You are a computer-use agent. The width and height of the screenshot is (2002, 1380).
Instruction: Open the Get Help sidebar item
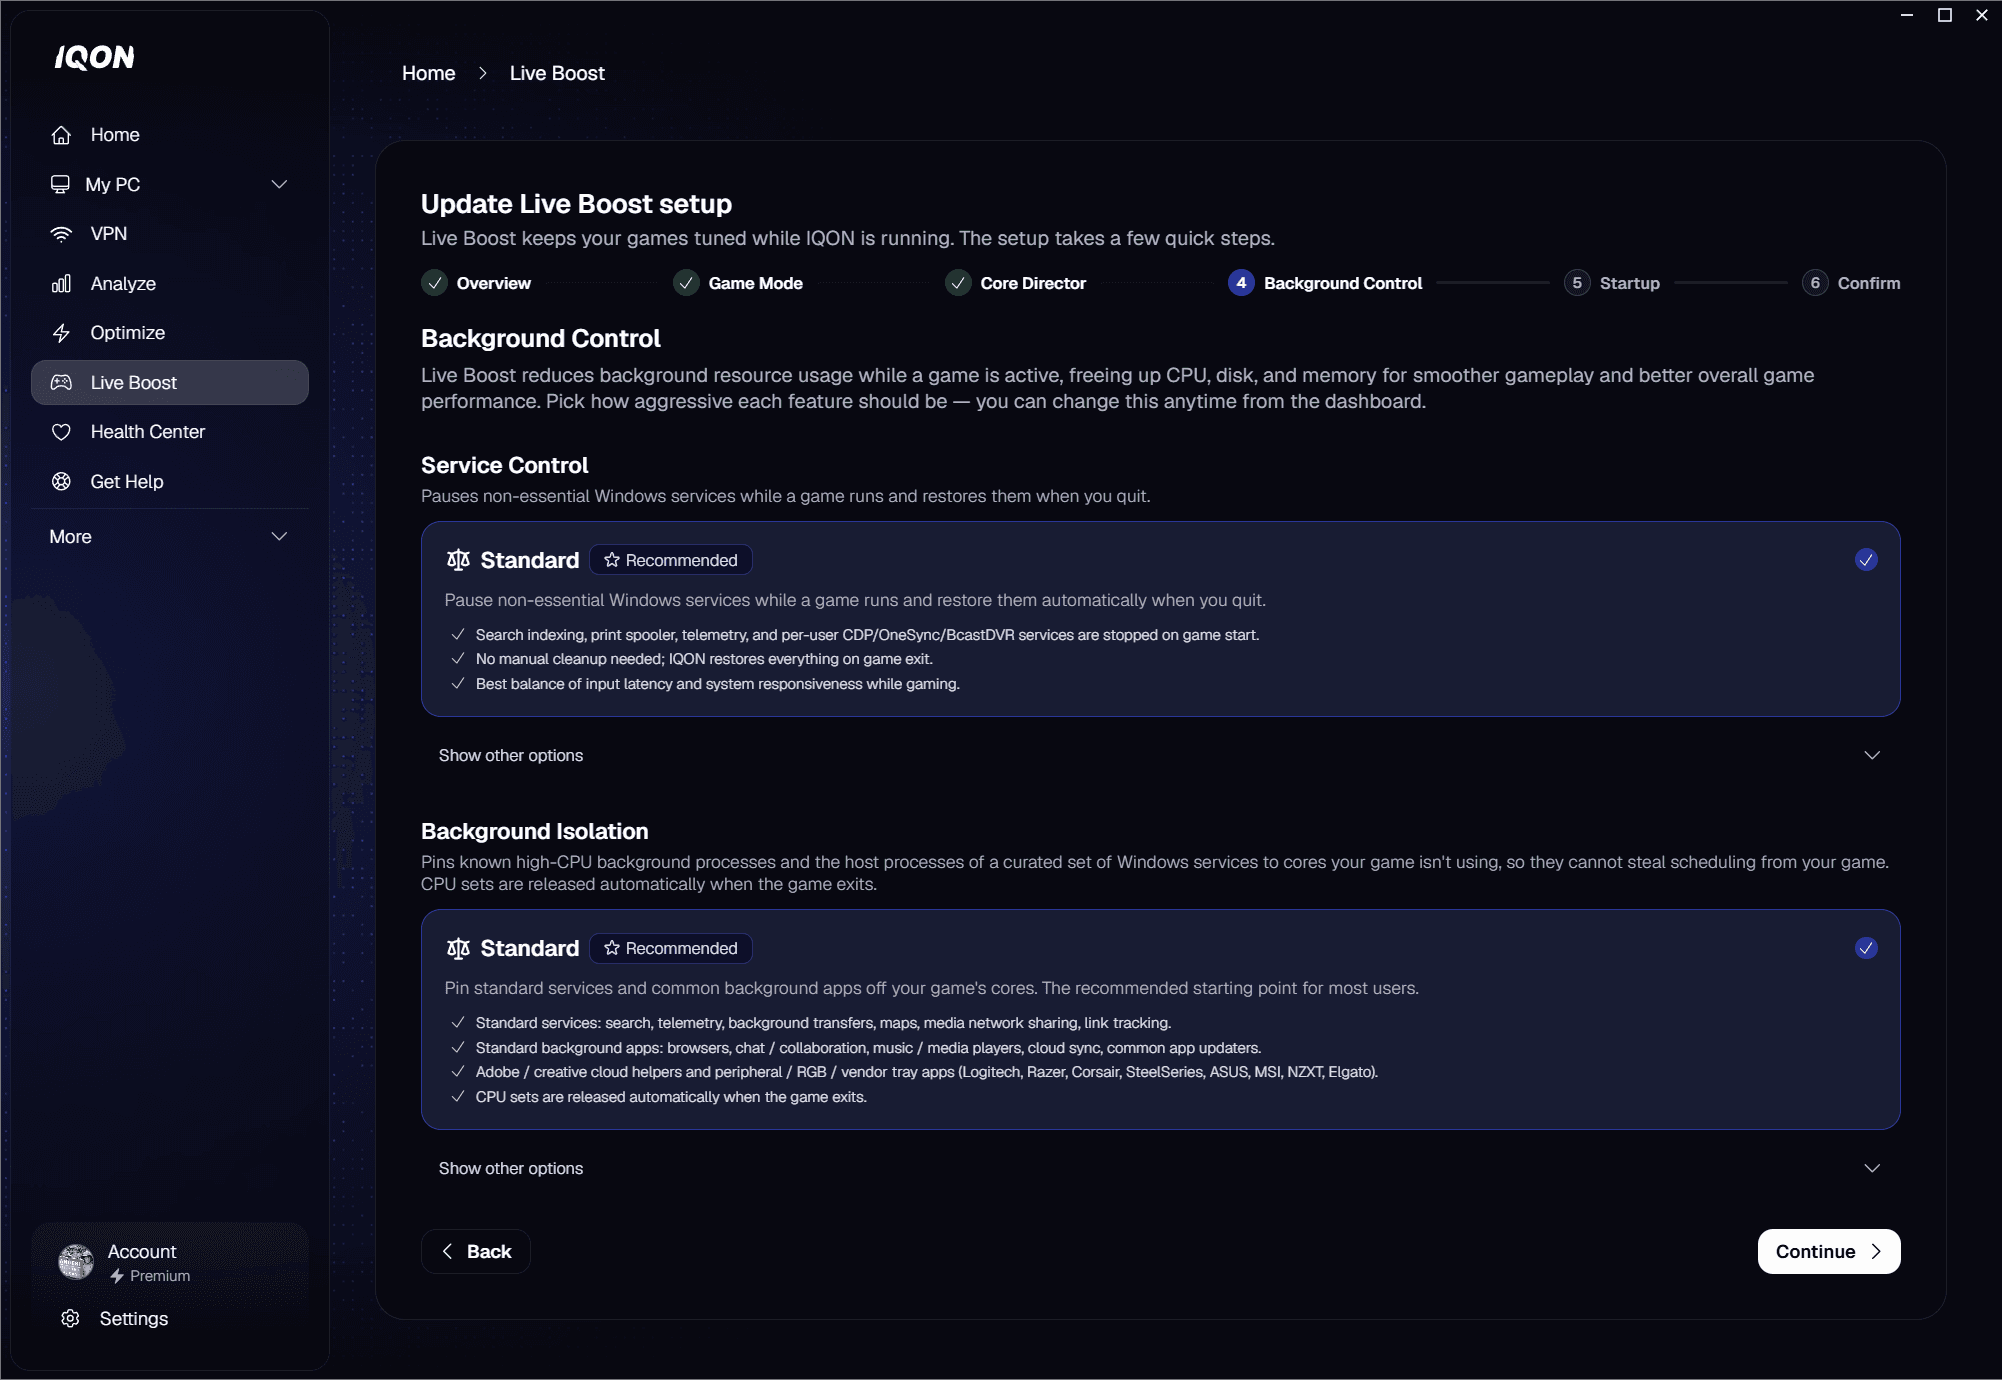[x=170, y=482]
